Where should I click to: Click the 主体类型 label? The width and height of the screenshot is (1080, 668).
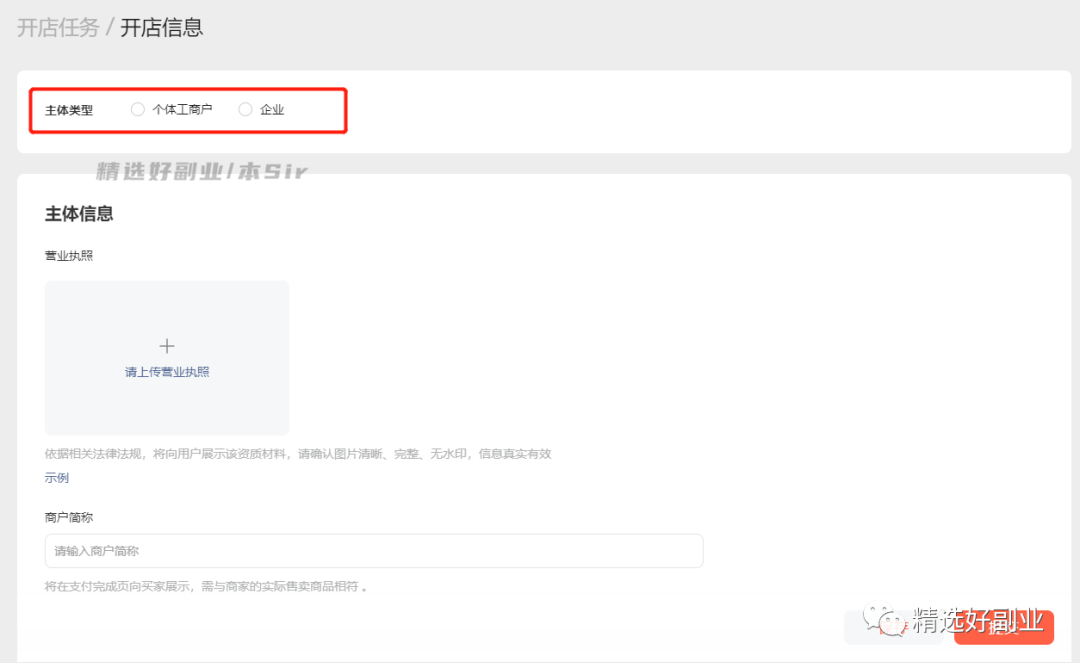tap(69, 110)
